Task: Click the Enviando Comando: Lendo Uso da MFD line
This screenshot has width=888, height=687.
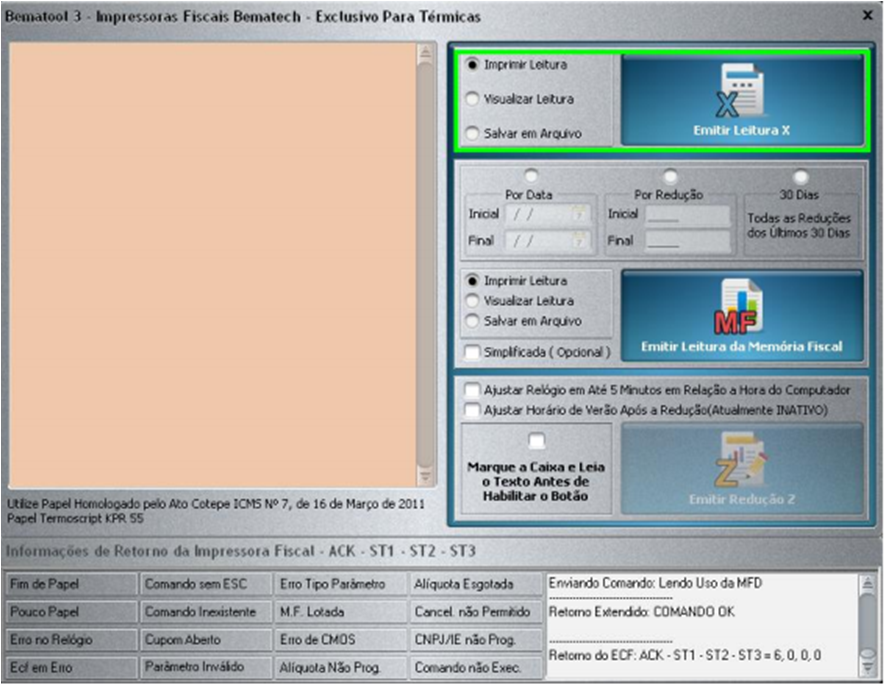Action: tap(655, 583)
